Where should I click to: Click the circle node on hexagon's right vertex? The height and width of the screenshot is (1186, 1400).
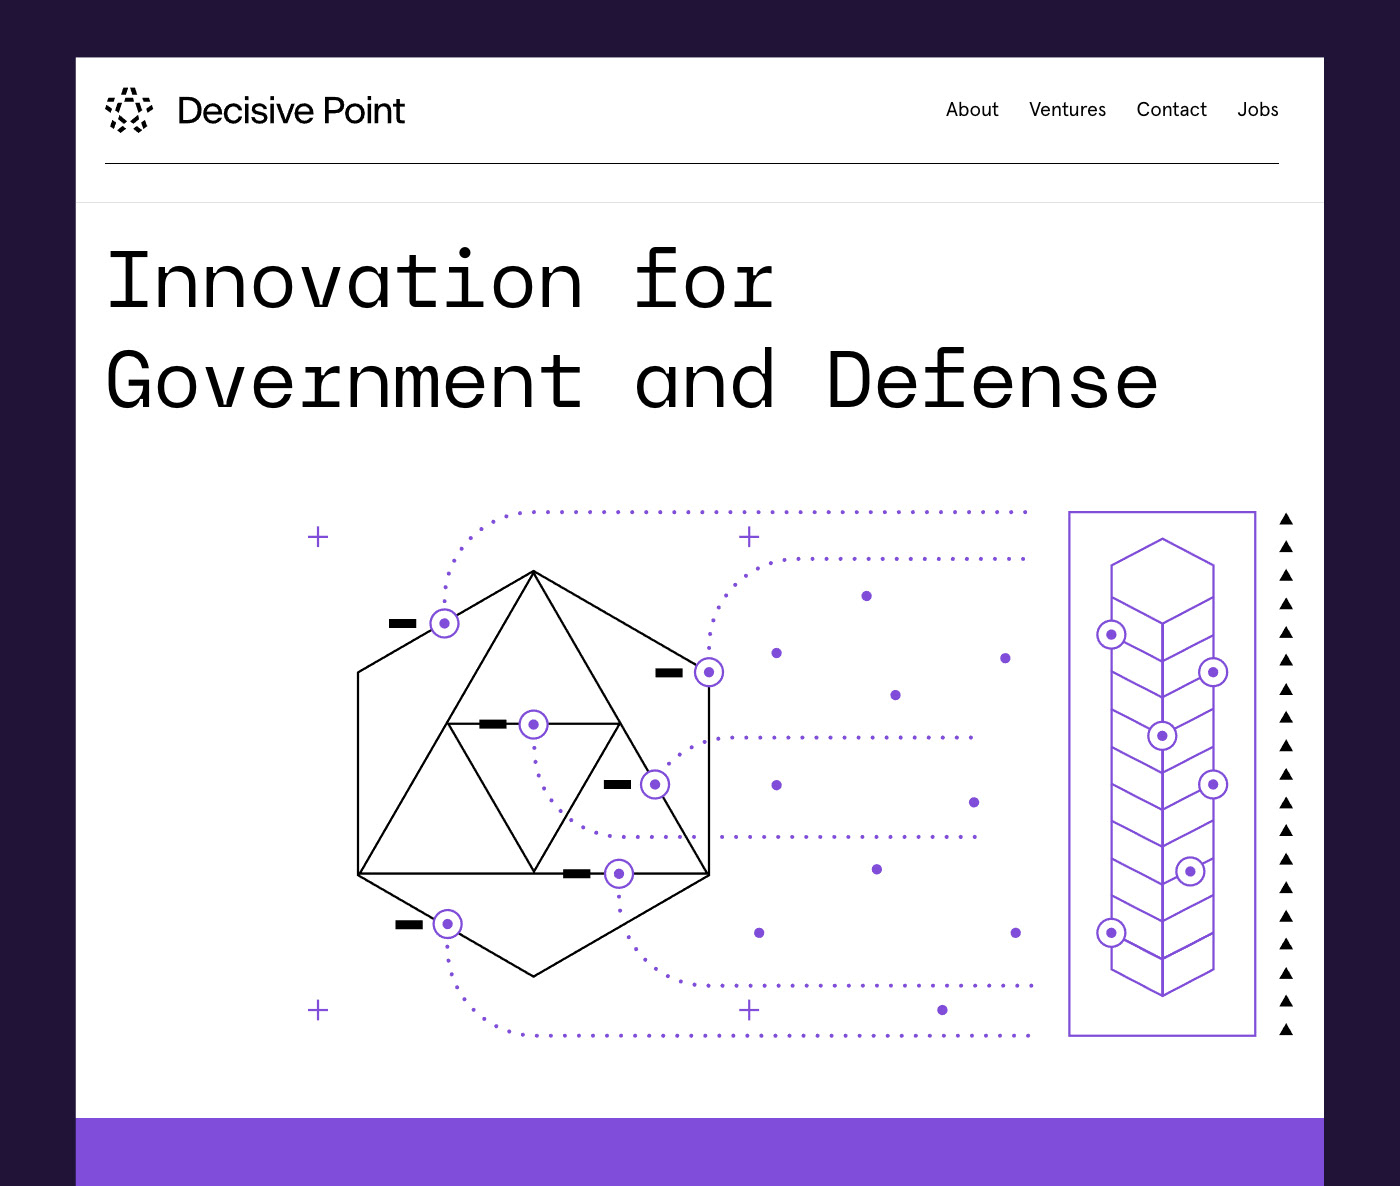pos(709,672)
